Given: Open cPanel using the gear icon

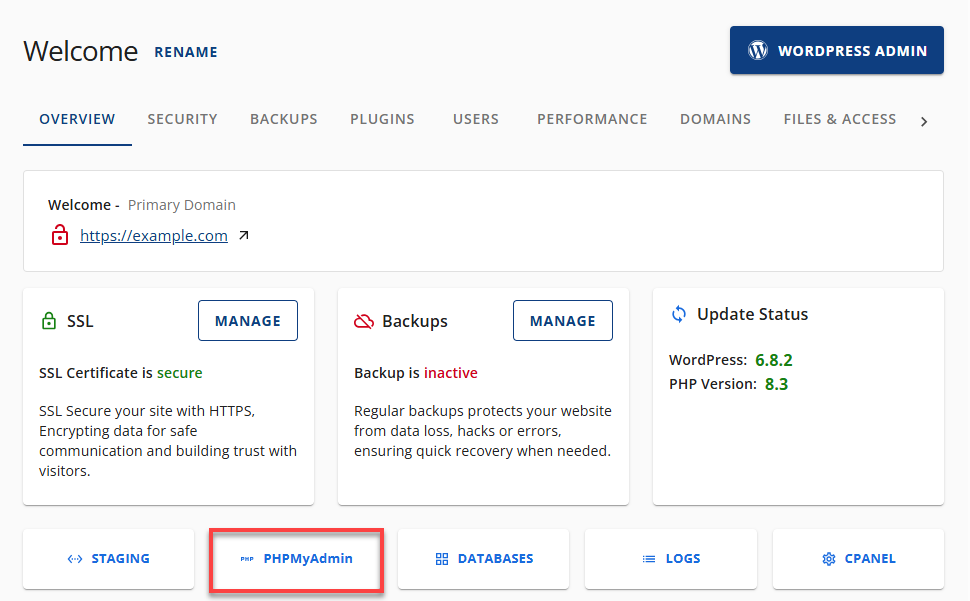Looking at the screenshot, I should 828,559.
